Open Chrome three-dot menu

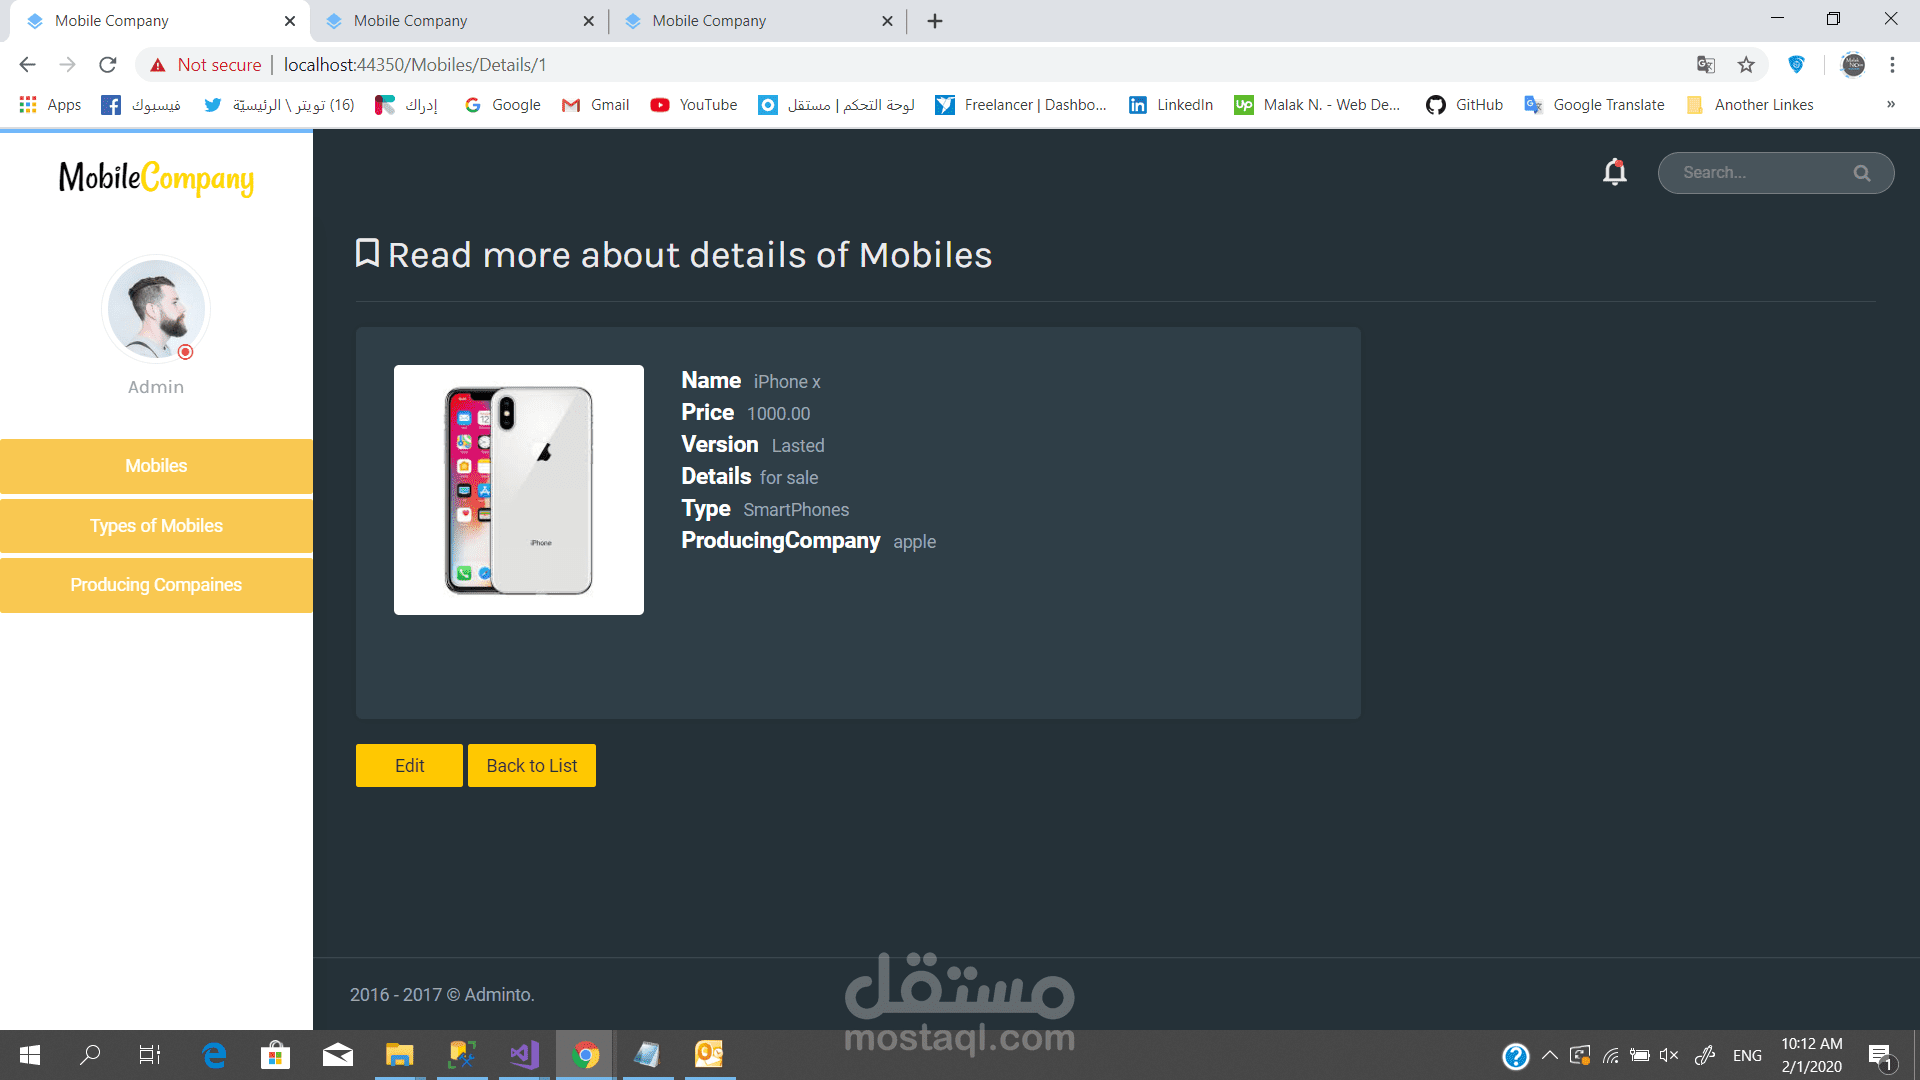point(1892,65)
